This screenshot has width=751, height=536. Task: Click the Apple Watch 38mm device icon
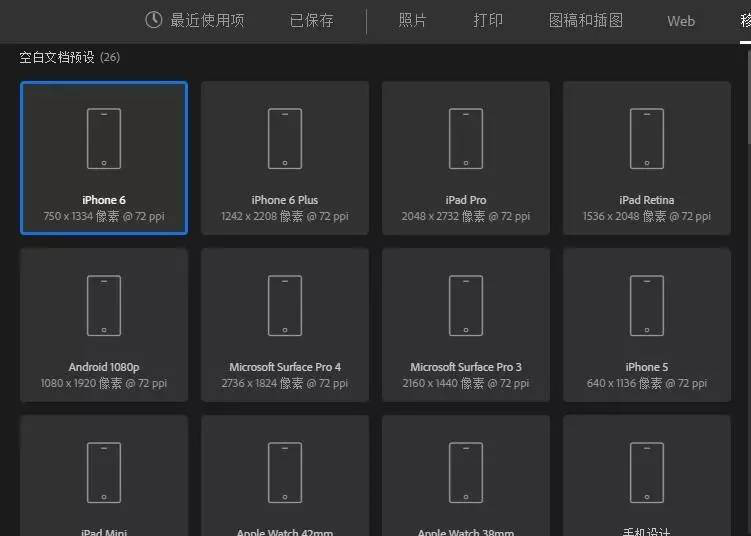point(466,472)
